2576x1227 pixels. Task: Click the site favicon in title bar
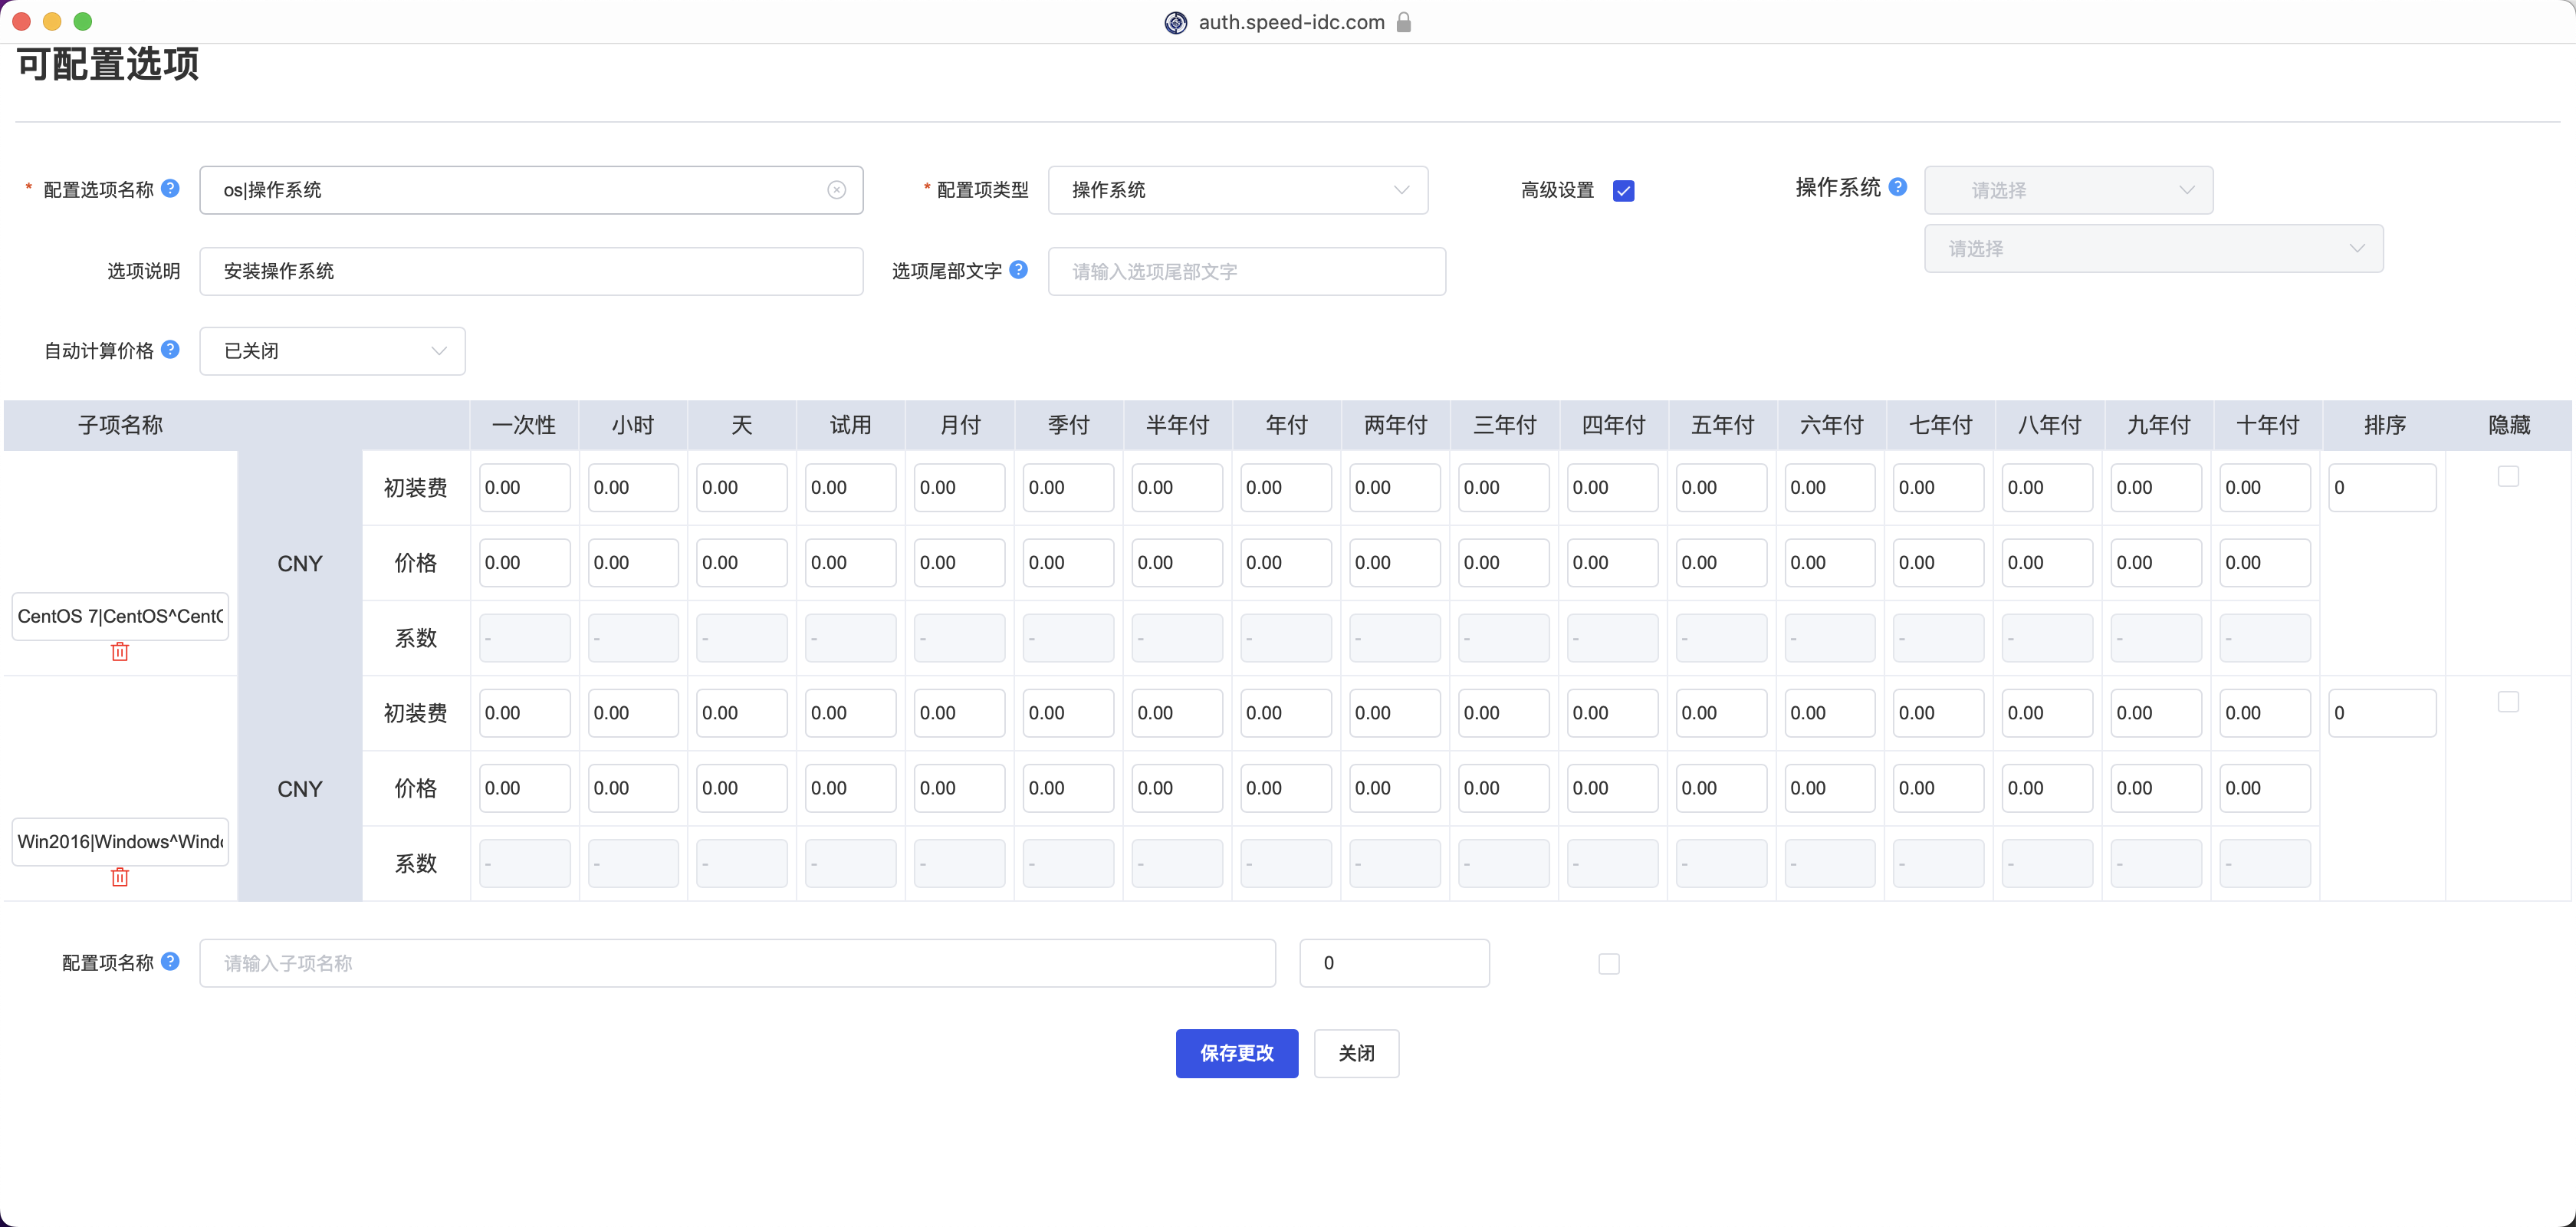(1176, 22)
